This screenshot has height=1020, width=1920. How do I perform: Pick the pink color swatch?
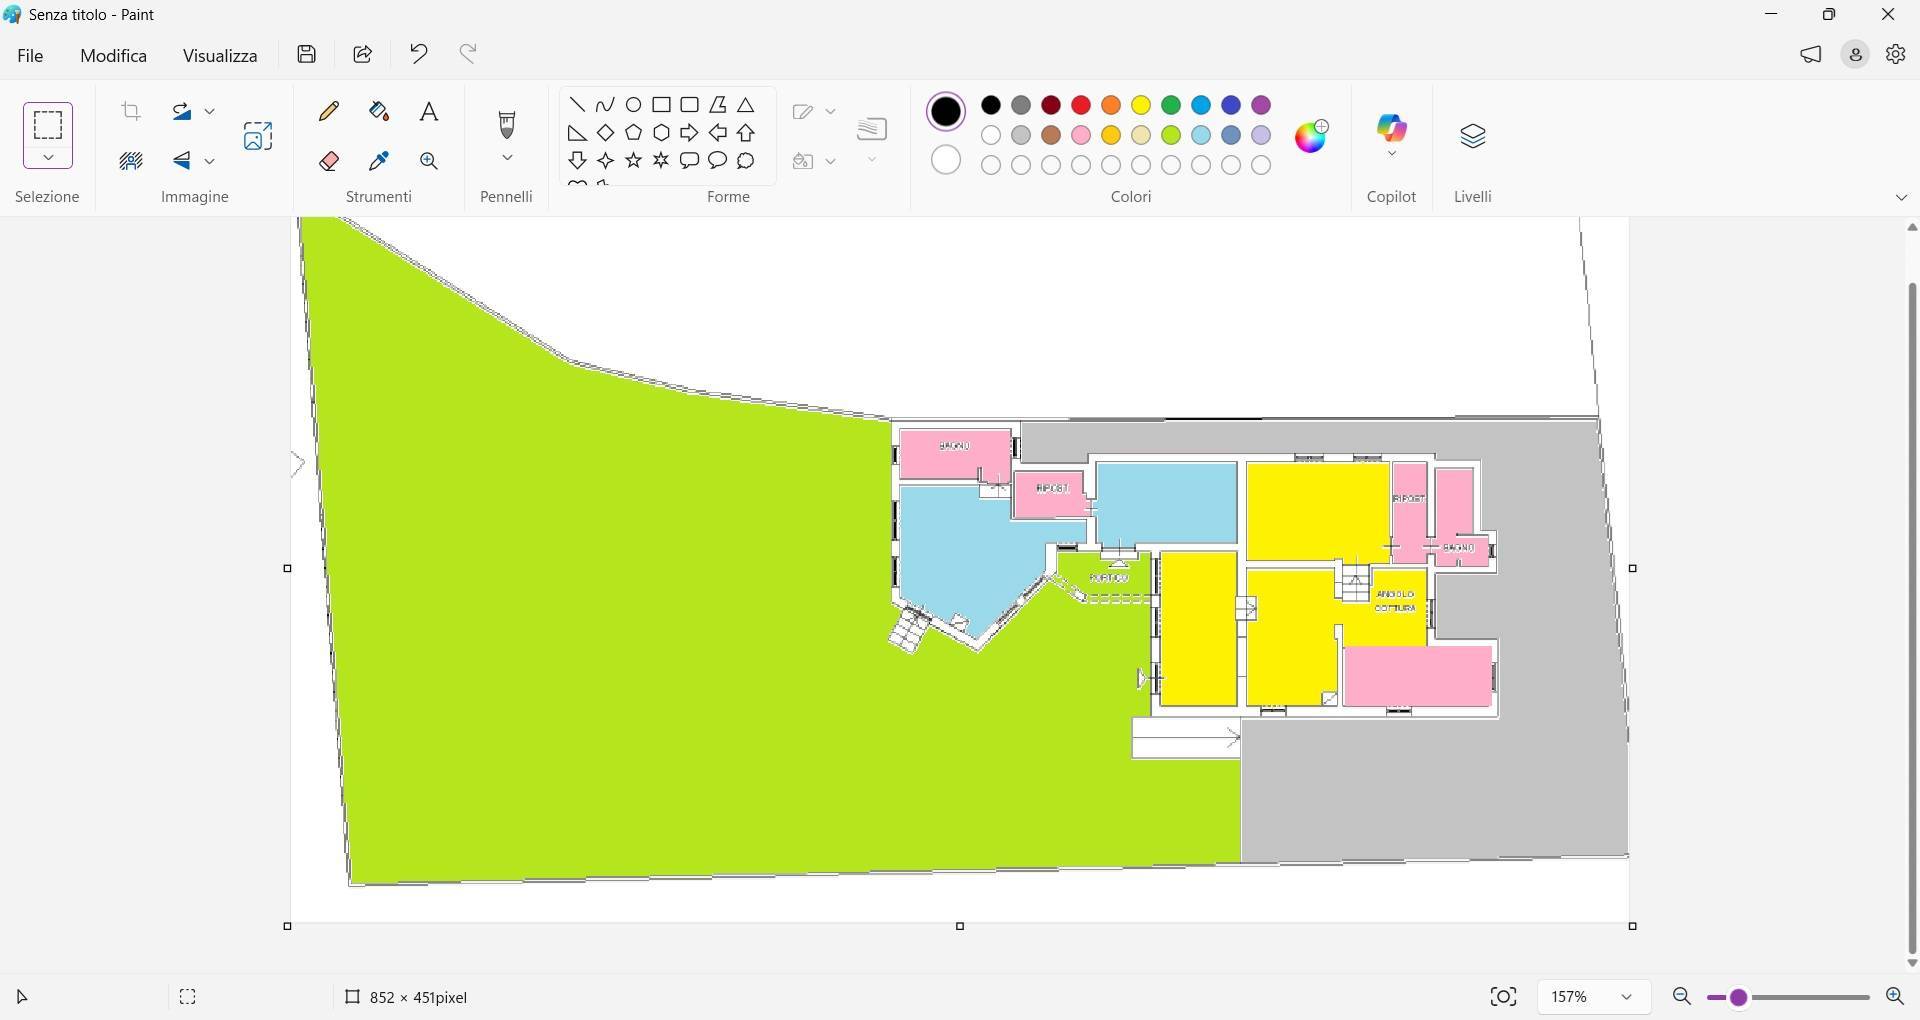click(1081, 135)
